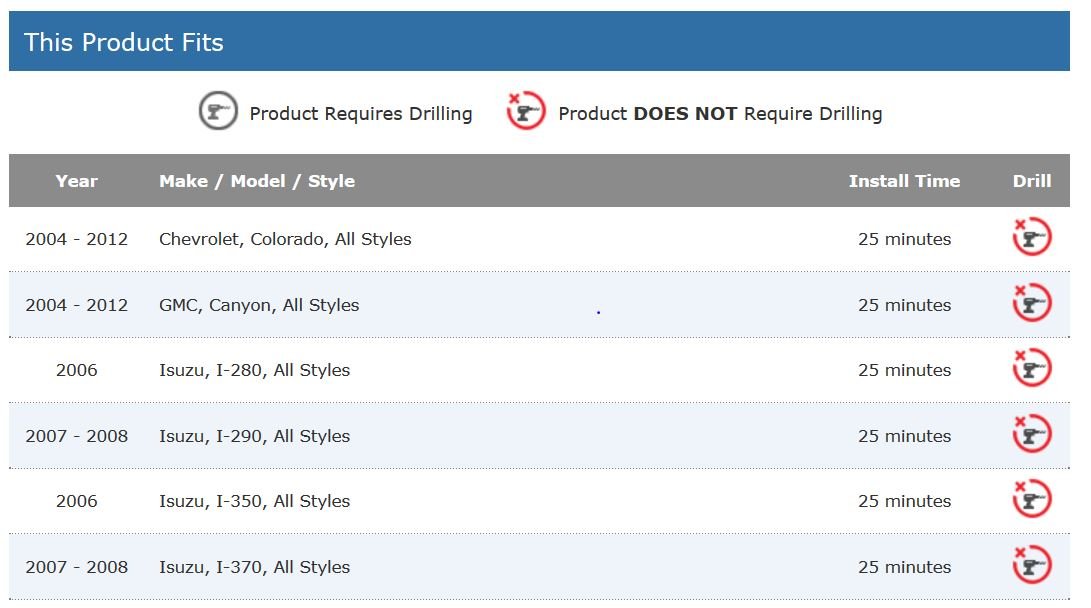Click 2007 - 2008 year for Isuzu I-290

77,436
